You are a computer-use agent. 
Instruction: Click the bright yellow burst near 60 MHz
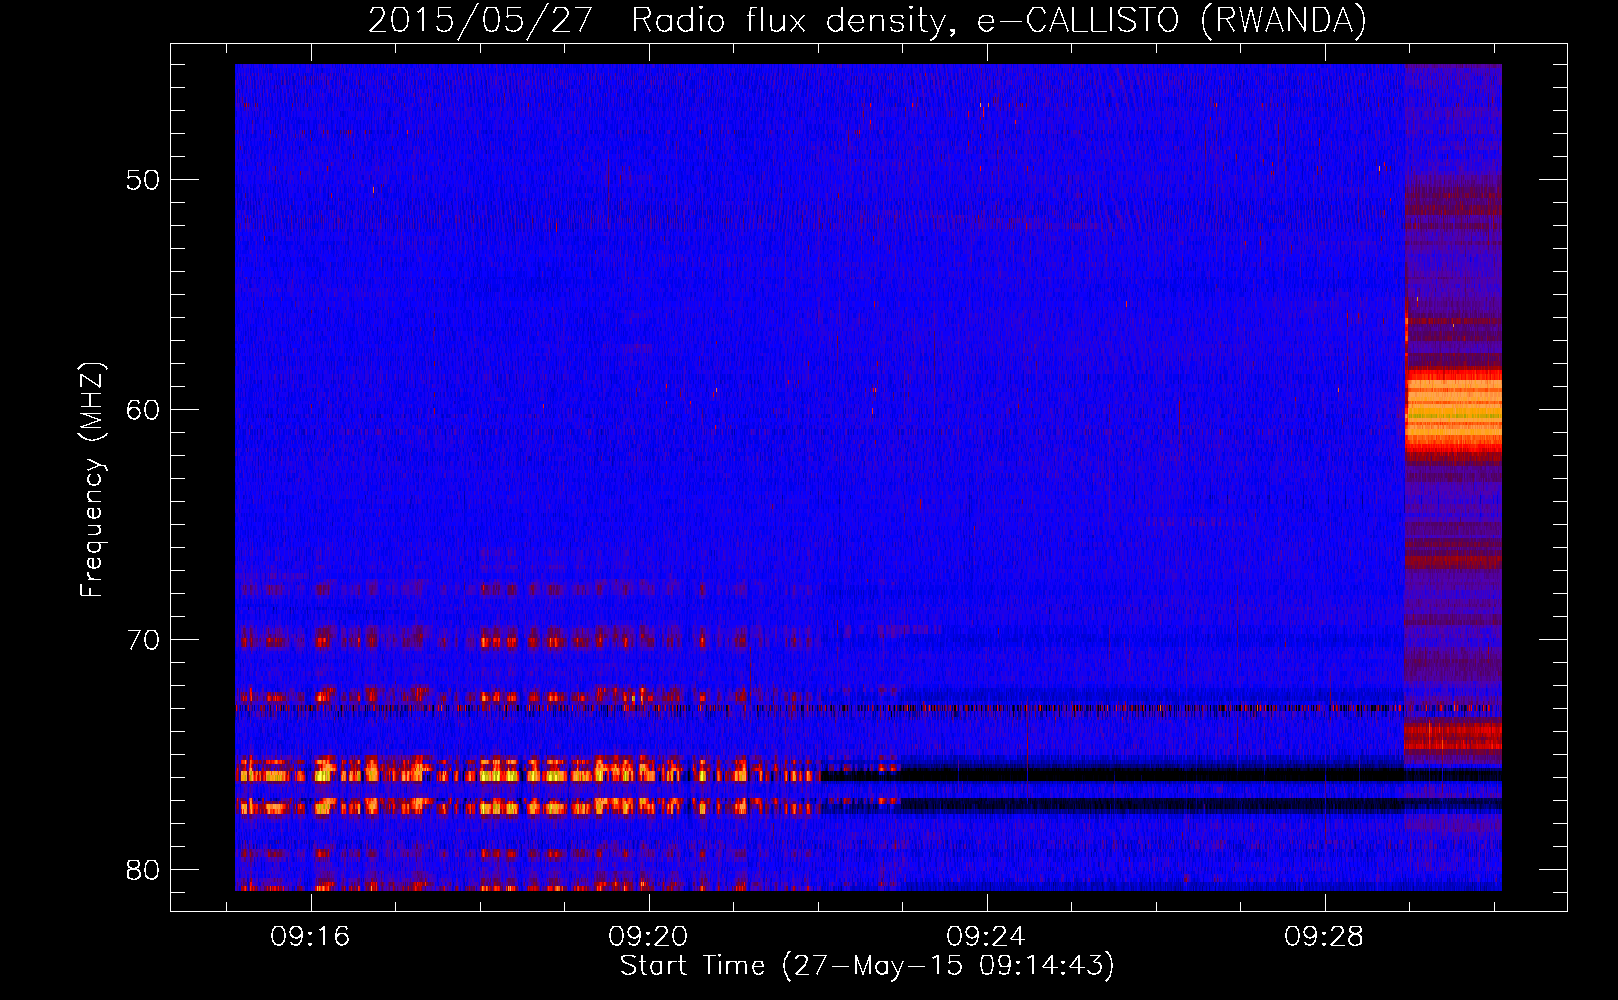point(1453,410)
